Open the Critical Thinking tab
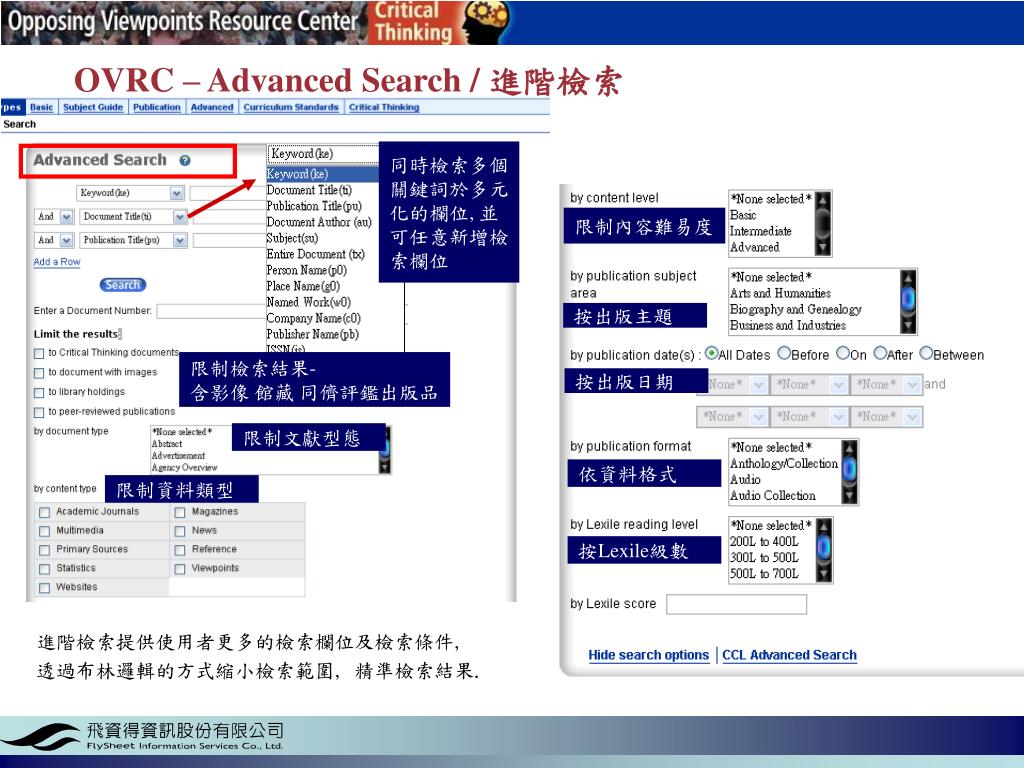 point(384,107)
